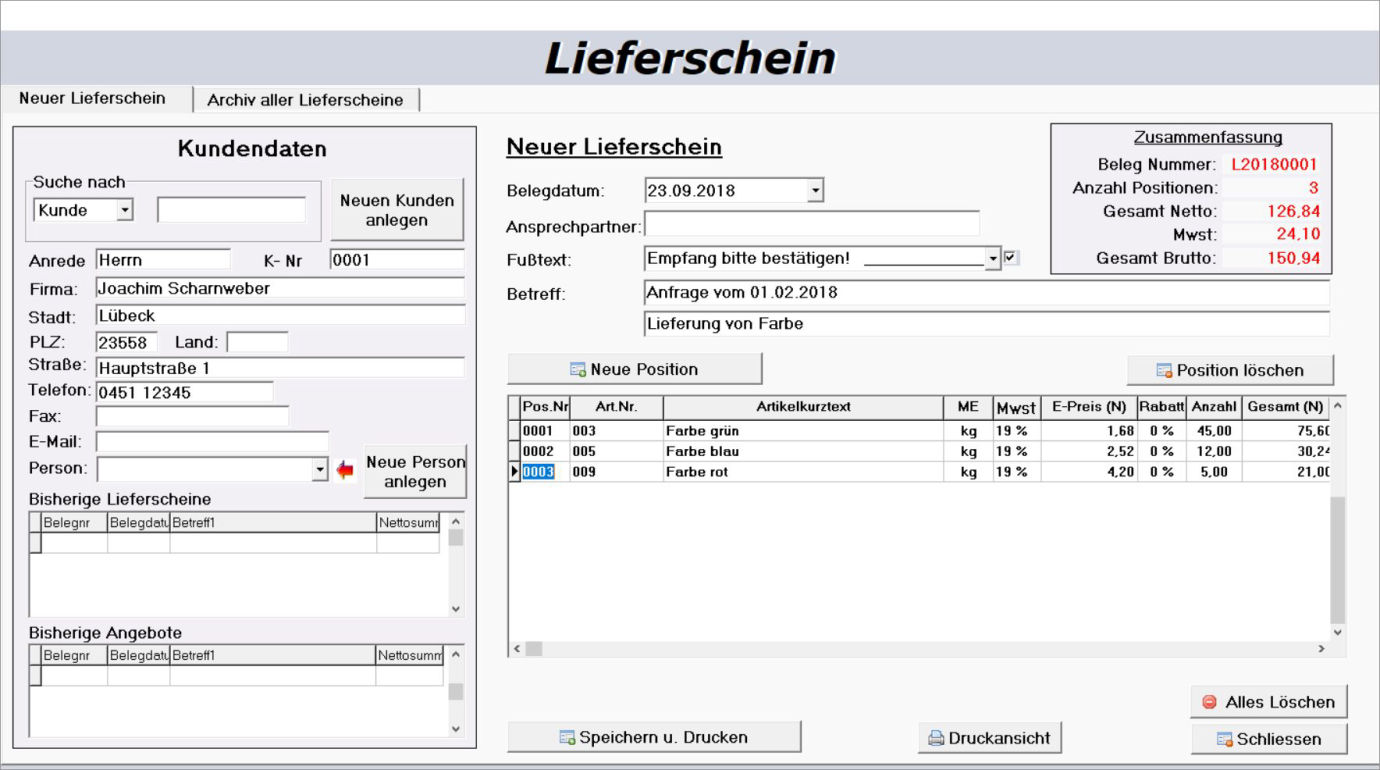Click the Speichern u. Drucken icon
Image resolution: width=1380 pixels, height=770 pixels.
pos(568,738)
